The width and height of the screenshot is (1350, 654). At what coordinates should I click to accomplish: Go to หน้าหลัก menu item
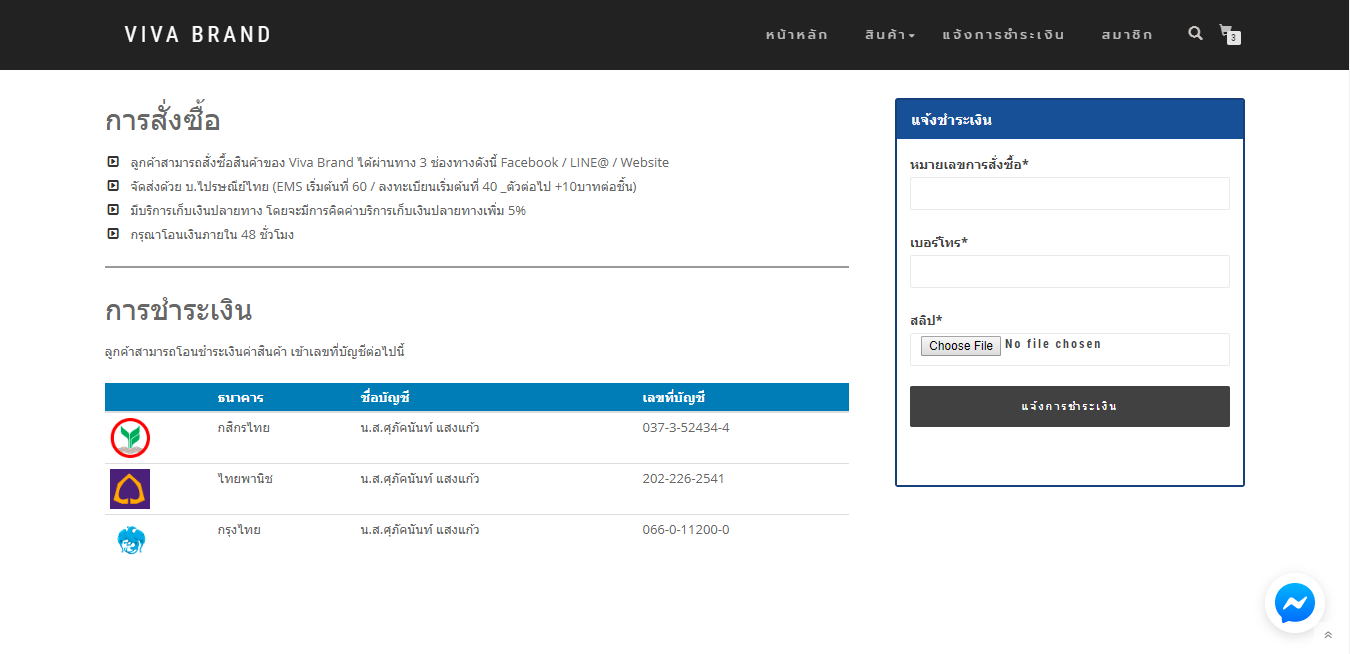click(796, 34)
